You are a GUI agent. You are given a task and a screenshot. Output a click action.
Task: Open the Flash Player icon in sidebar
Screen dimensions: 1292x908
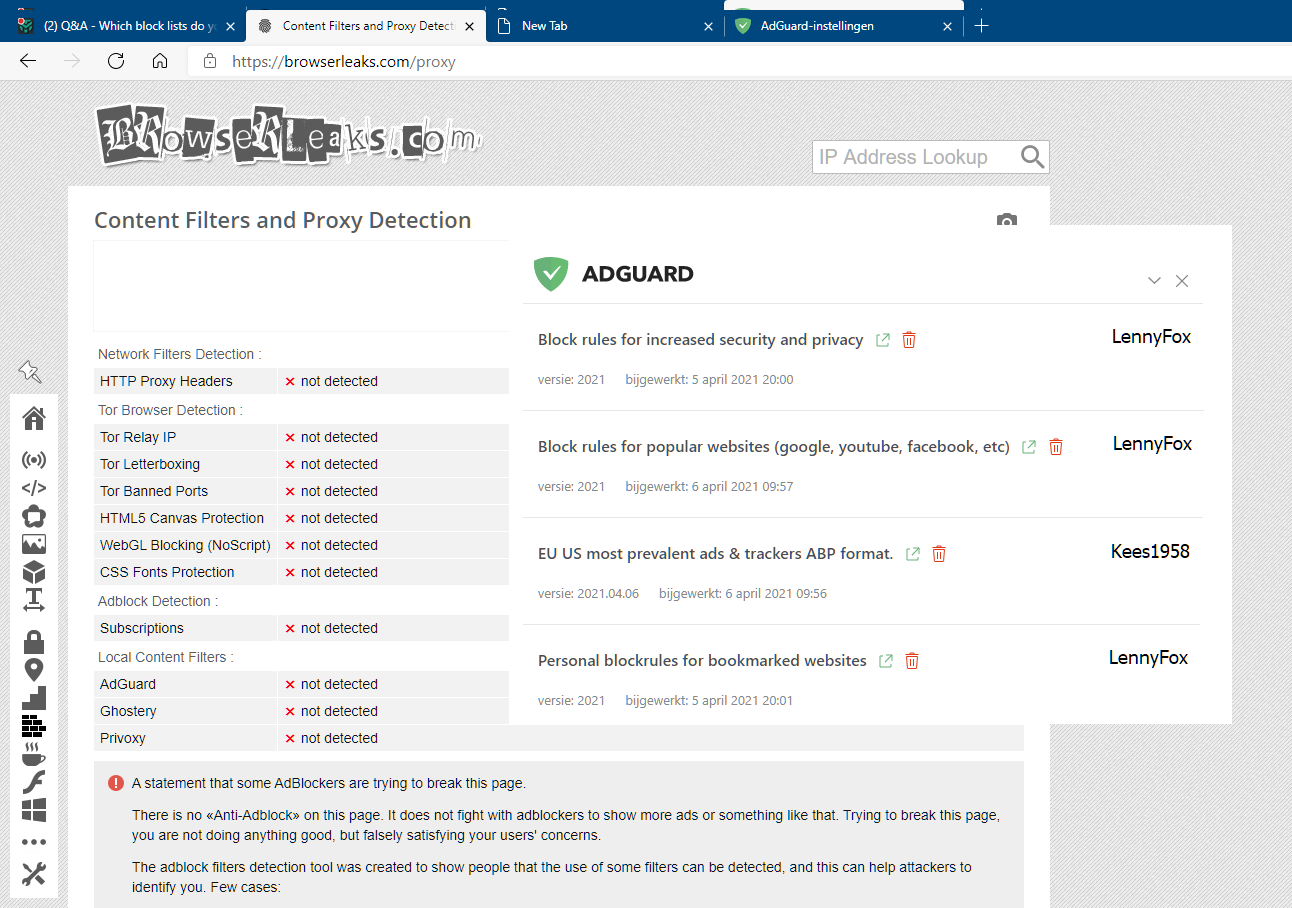(x=34, y=781)
